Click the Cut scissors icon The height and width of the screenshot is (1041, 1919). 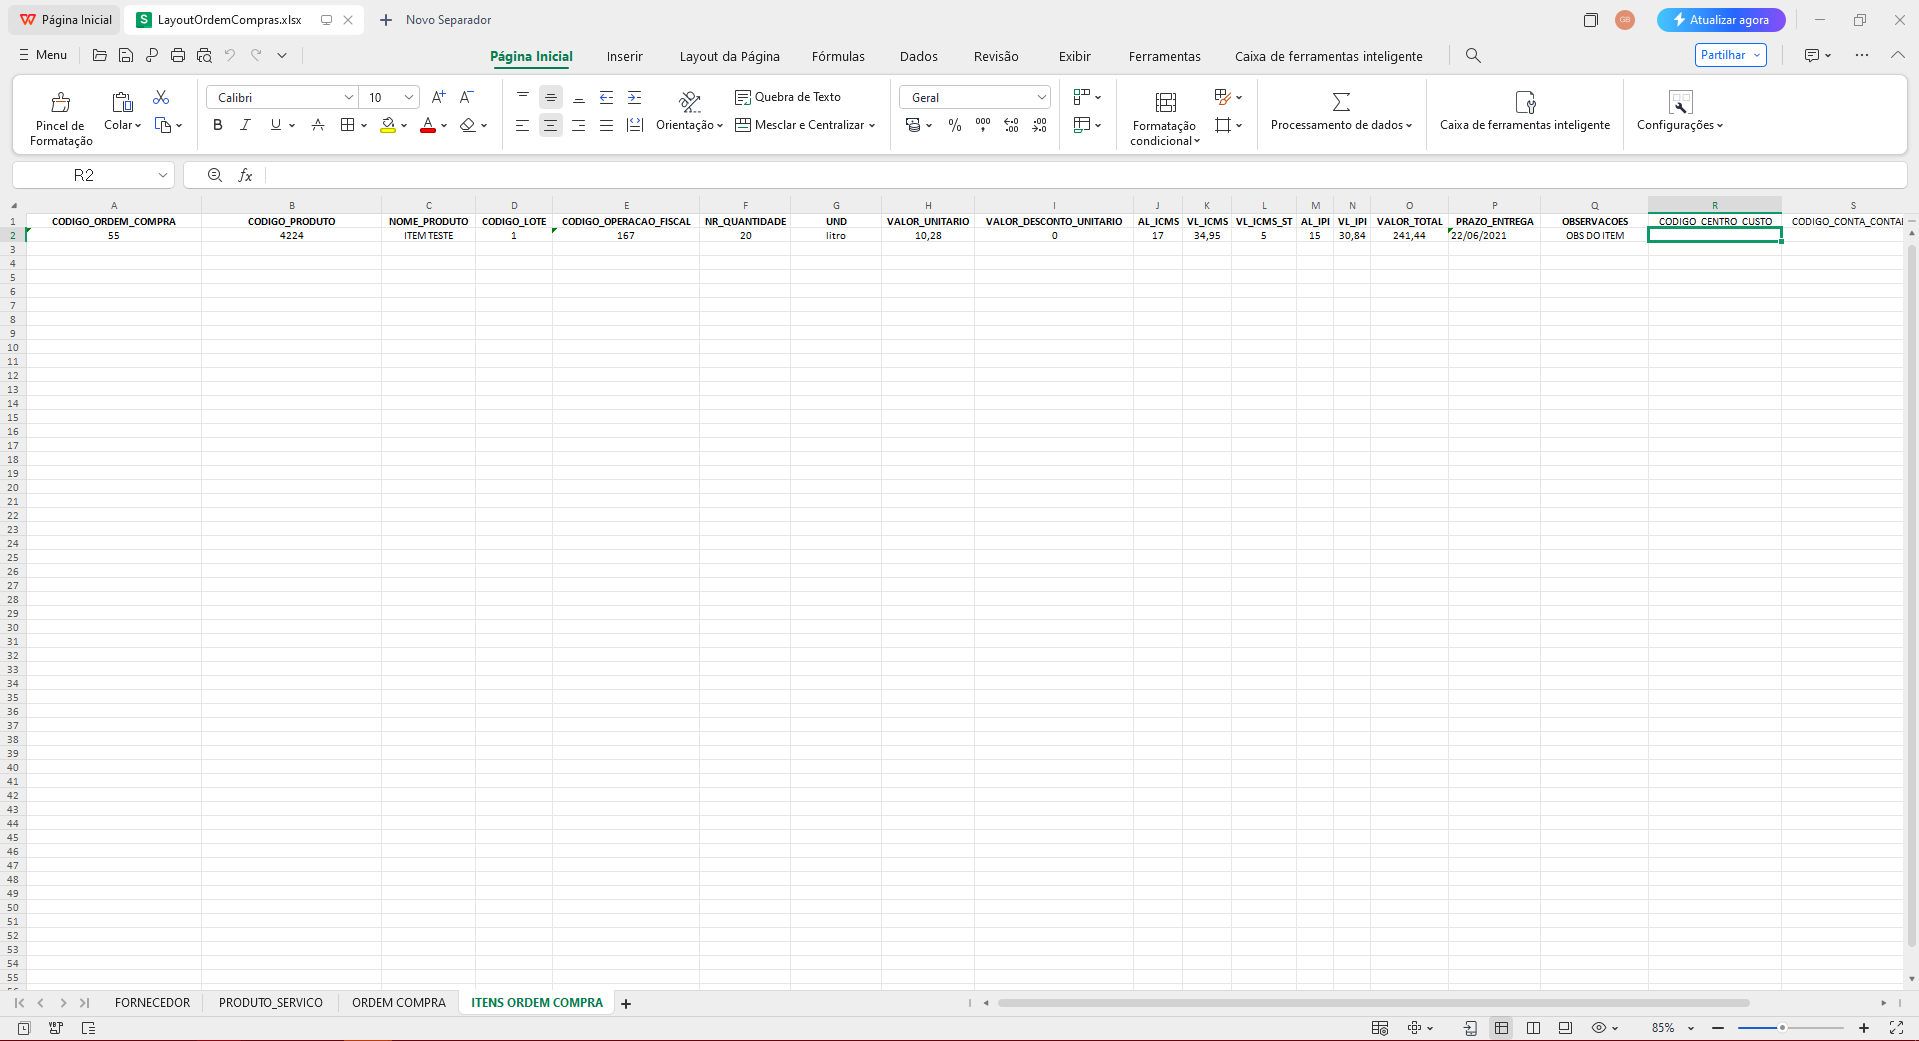161,97
